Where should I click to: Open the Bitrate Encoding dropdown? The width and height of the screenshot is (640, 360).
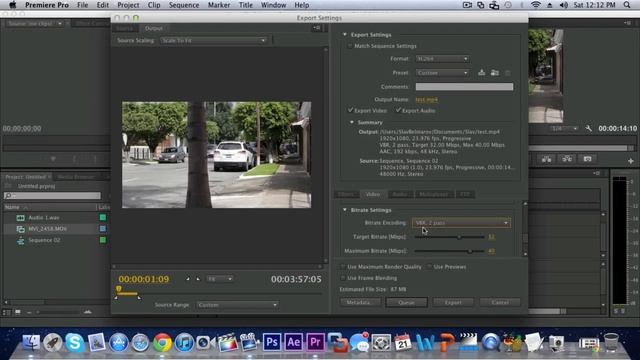(461, 223)
